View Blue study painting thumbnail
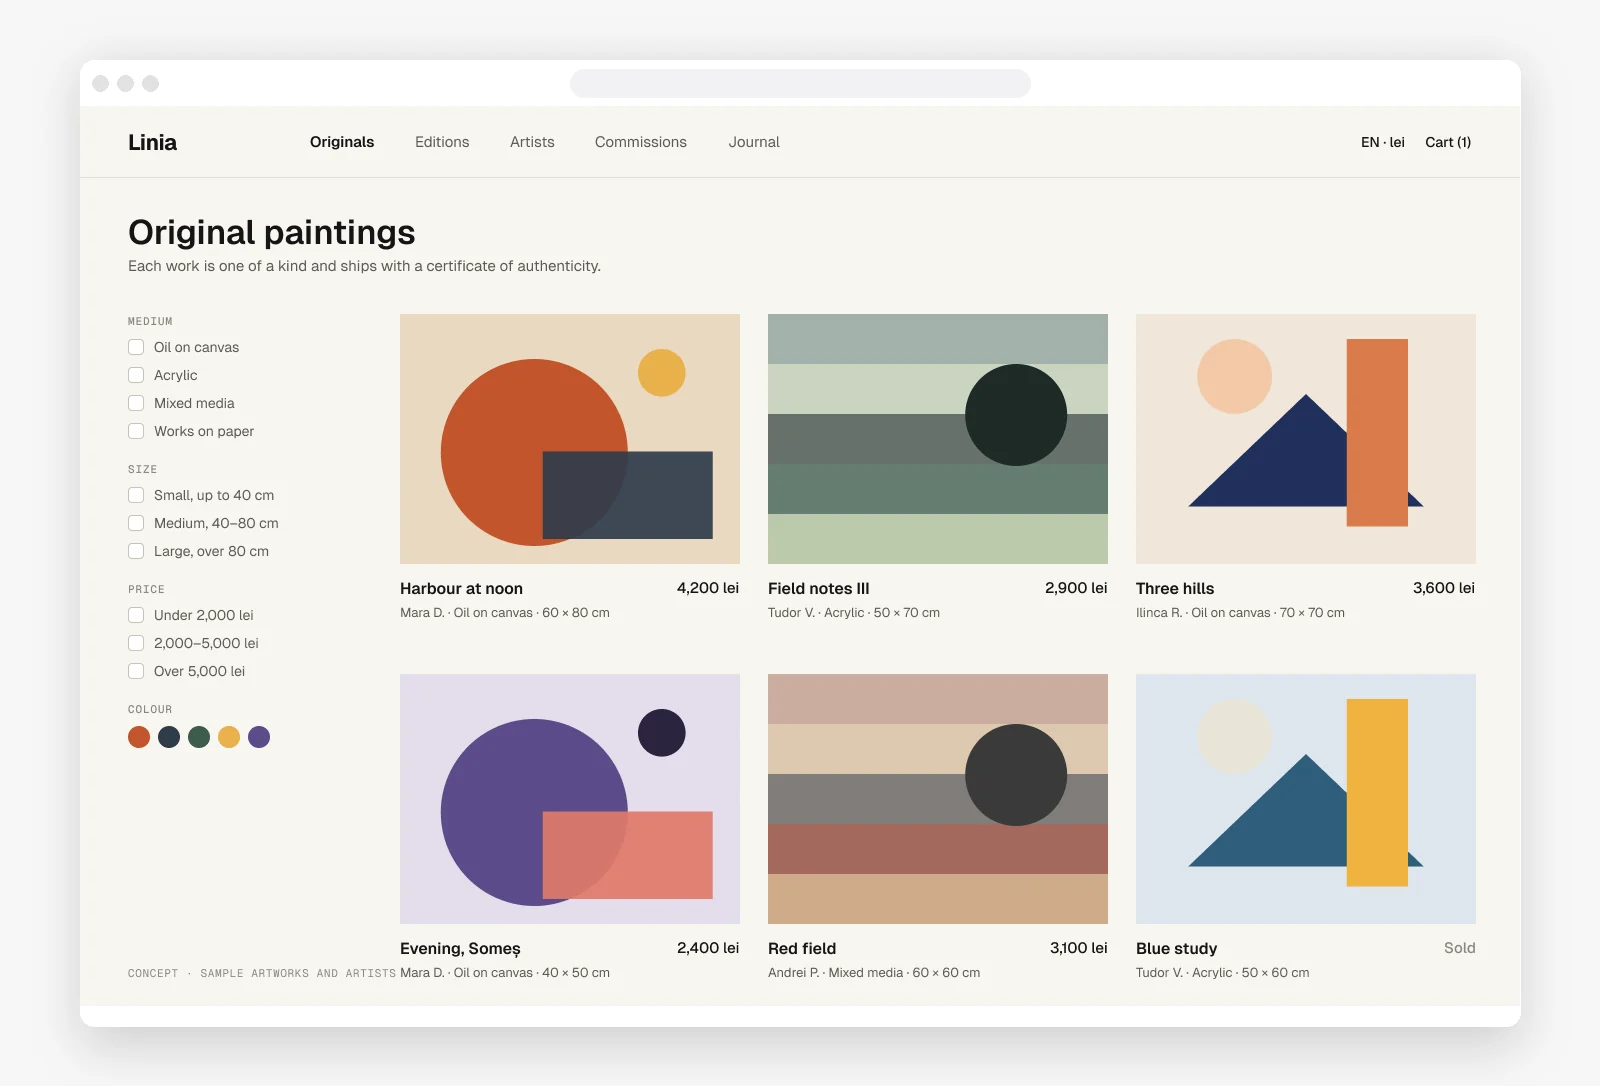This screenshot has height=1086, width=1600. (1306, 799)
